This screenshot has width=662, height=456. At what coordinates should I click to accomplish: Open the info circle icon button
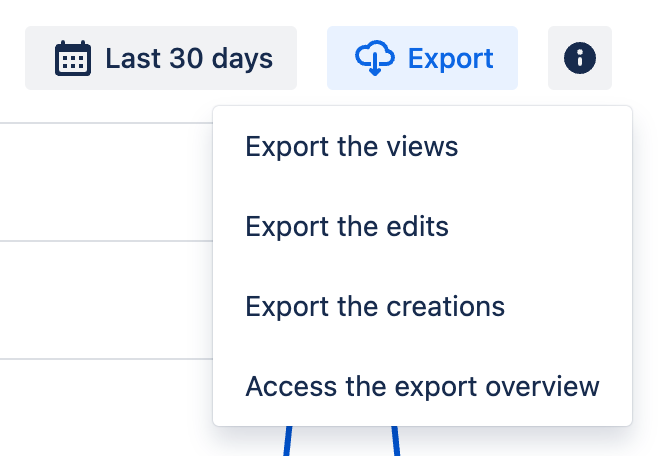coord(580,59)
